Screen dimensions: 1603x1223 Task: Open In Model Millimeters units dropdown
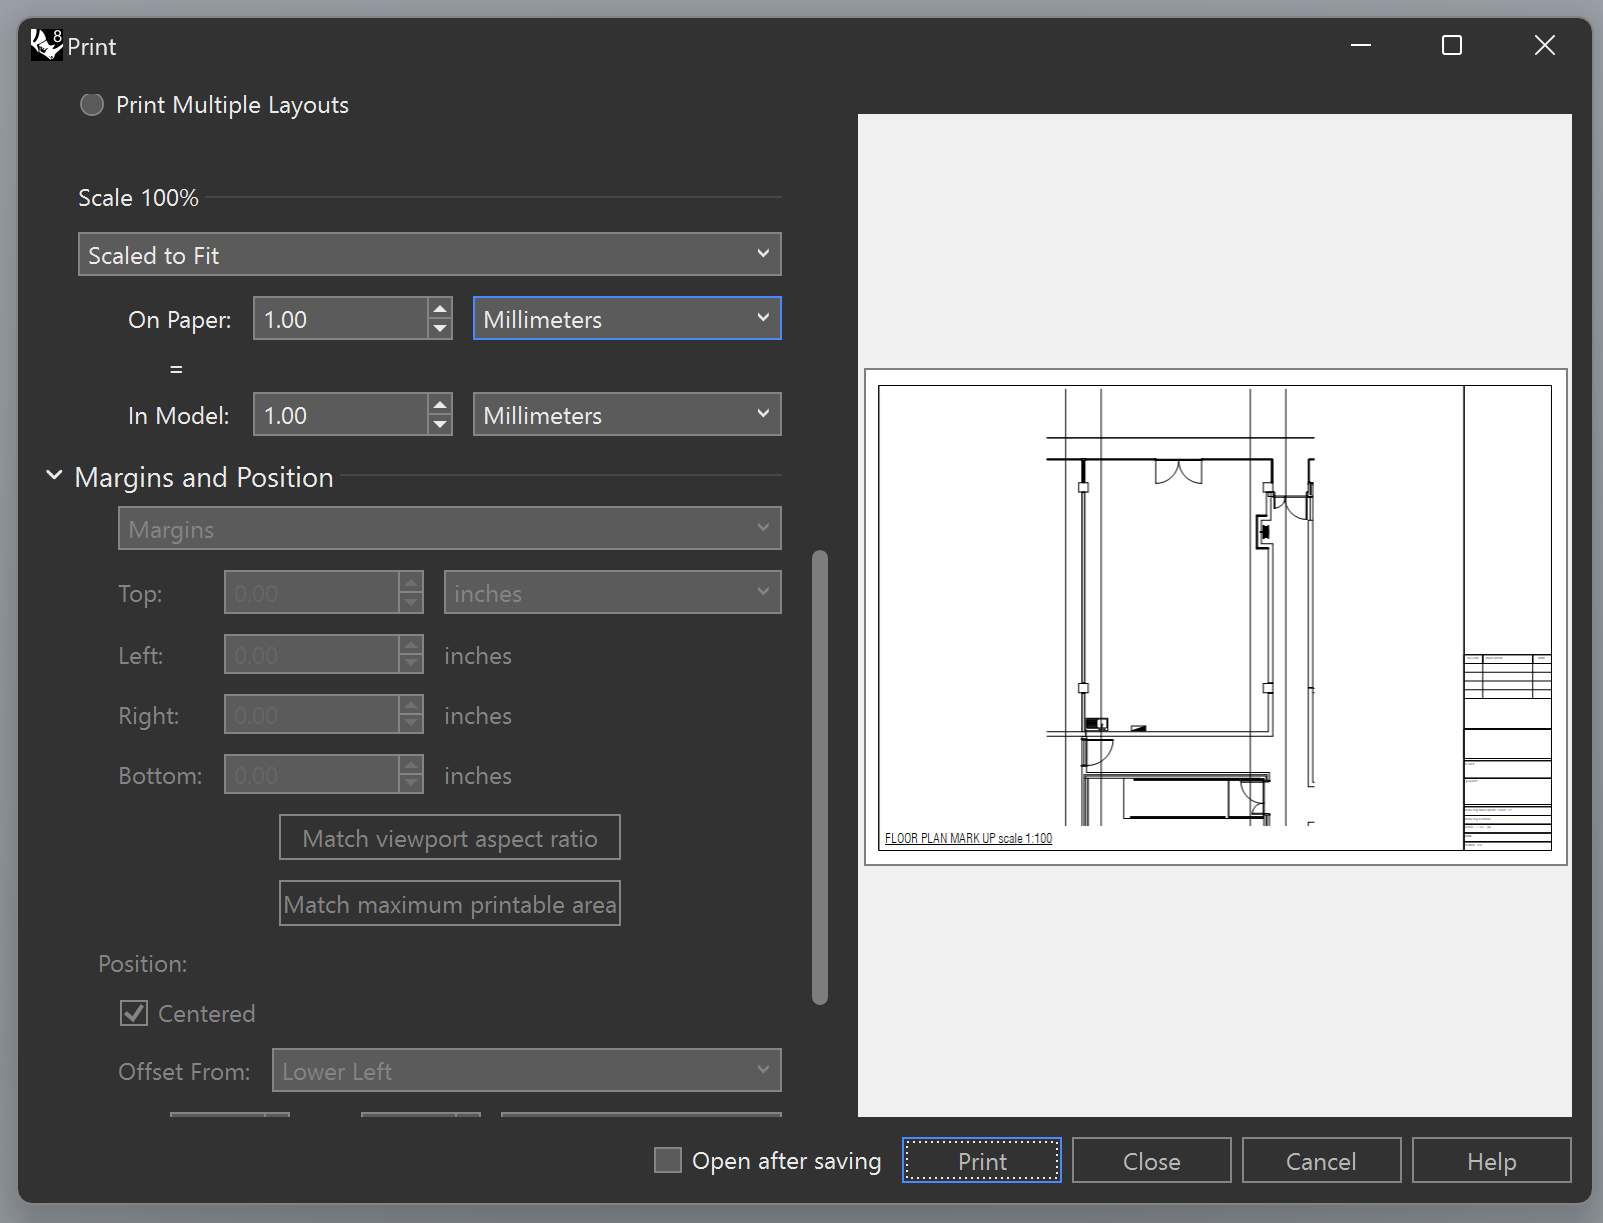click(x=626, y=415)
